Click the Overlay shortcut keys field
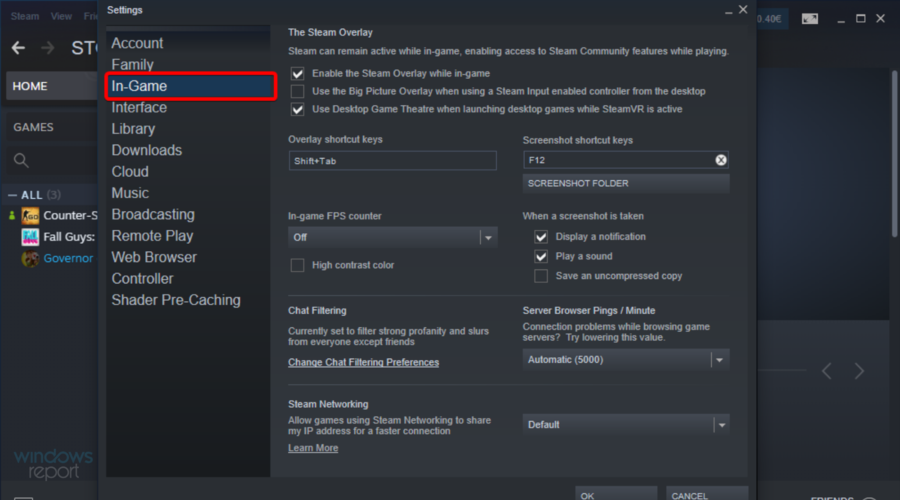This screenshot has height=500, width=900. (x=392, y=161)
